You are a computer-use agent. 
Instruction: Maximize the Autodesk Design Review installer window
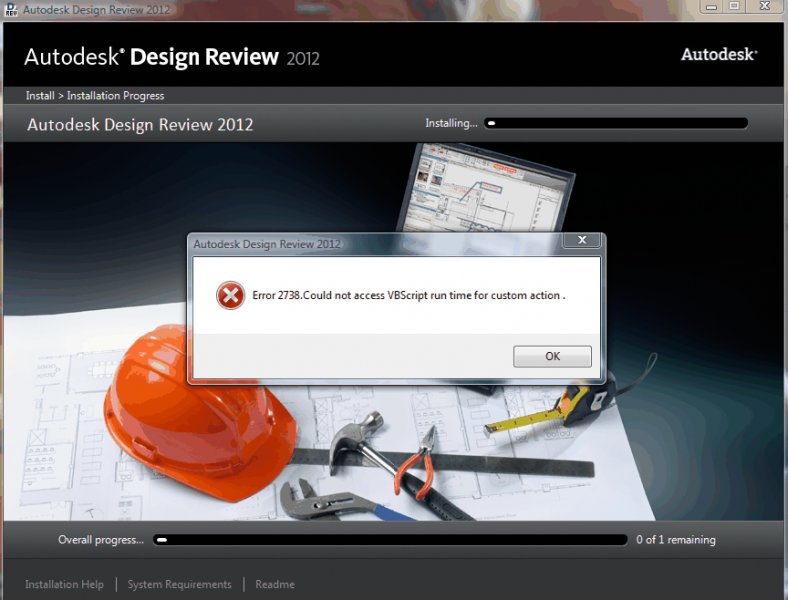(x=734, y=7)
